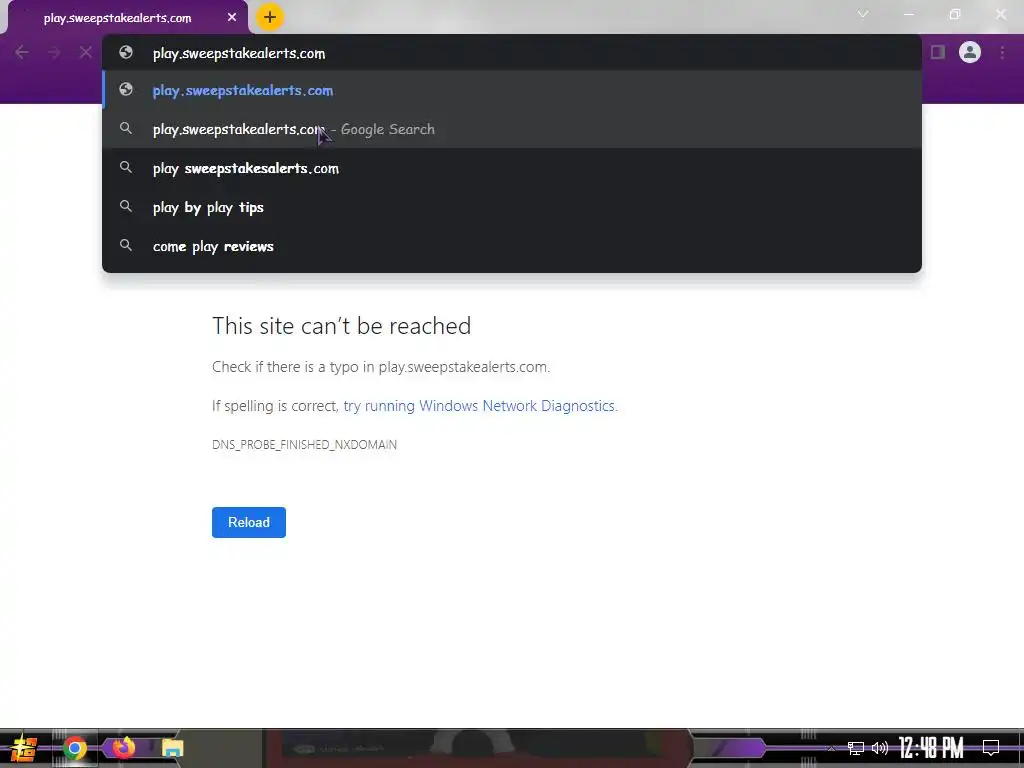Viewport: 1024px width, 768px height.
Task: Launch Firefox from the taskbar
Action: (123, 747)
